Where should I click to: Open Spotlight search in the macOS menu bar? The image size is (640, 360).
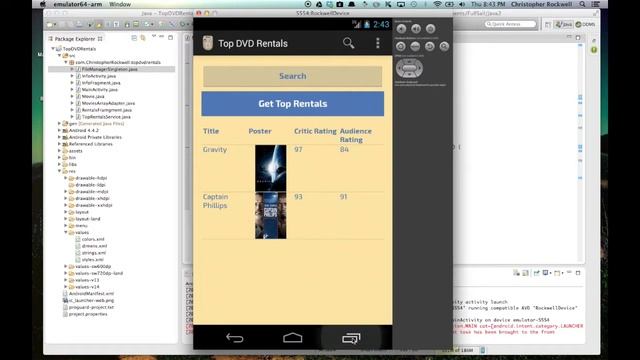click(x=582, y=4)
